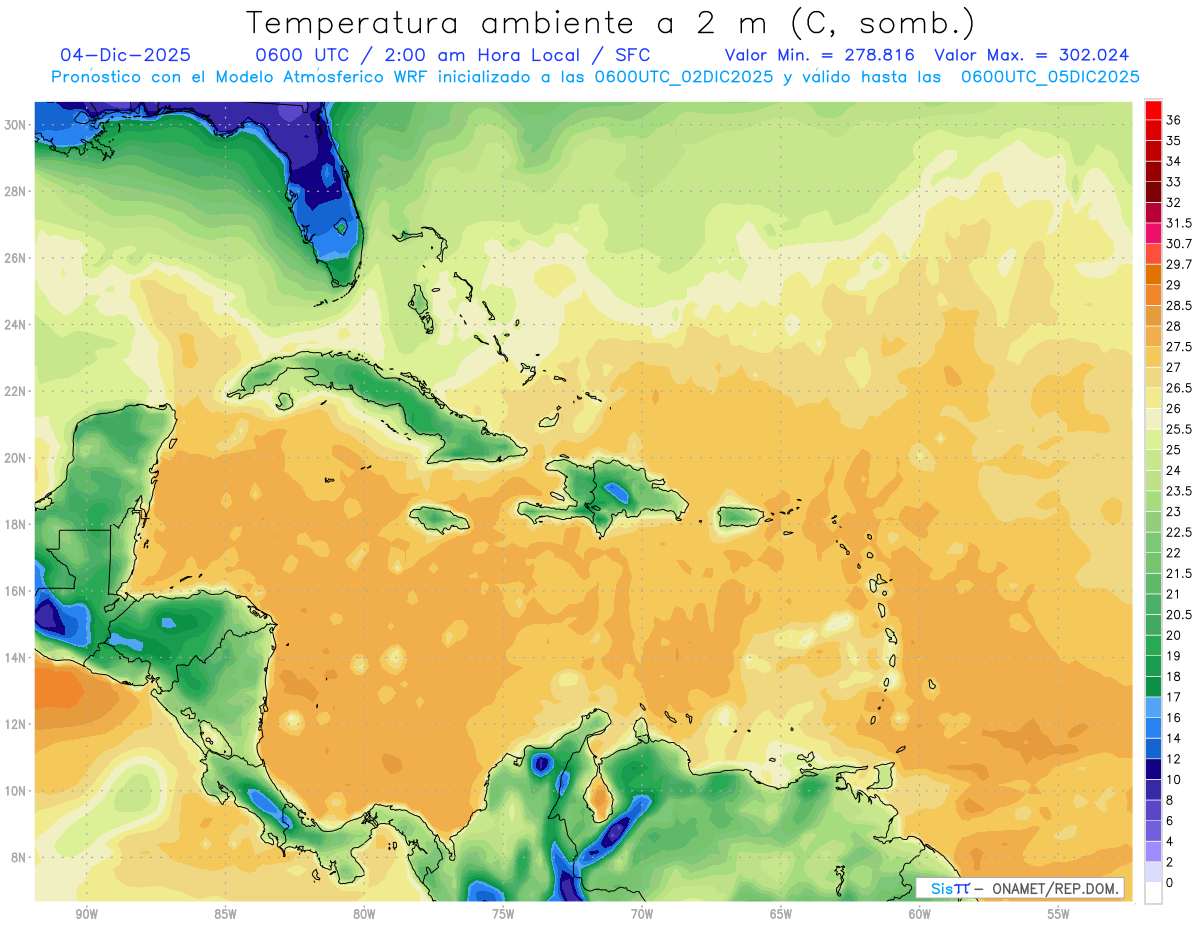Select the '55W' longitude label
The width and height of the screenshot is (1200, 927).
pyautogui.click(x=1059, y=915)
